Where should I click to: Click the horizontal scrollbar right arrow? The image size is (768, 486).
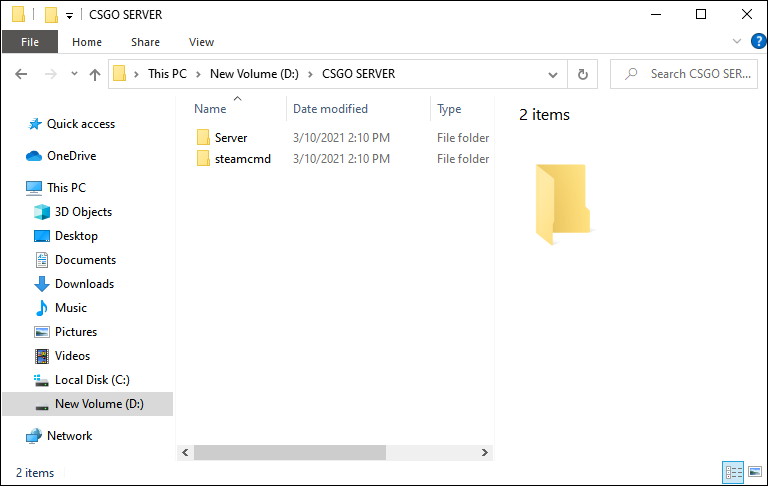[484, 452]
